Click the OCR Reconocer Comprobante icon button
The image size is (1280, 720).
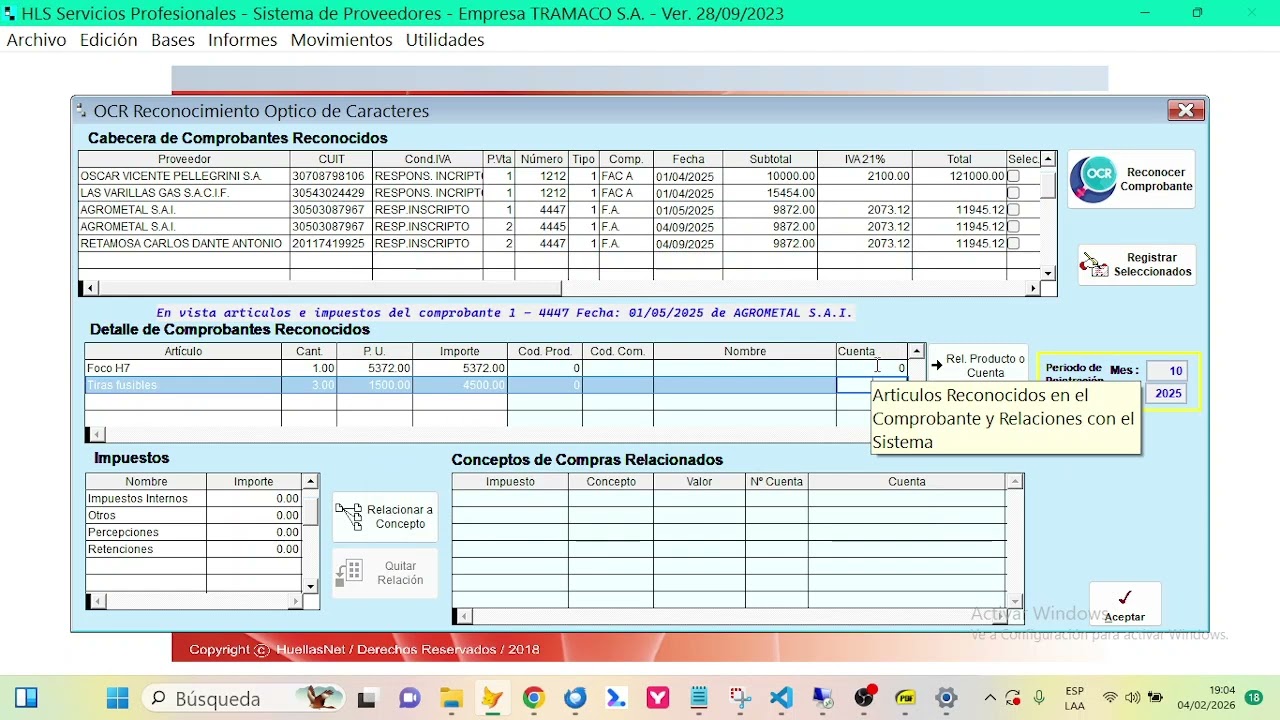tap(1131, 180)
